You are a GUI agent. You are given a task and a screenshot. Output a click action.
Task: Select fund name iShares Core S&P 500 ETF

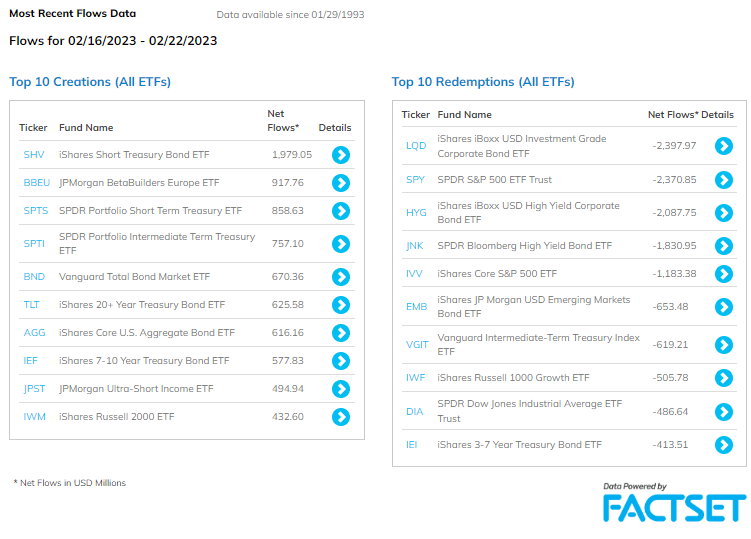[x=497, y=274]
